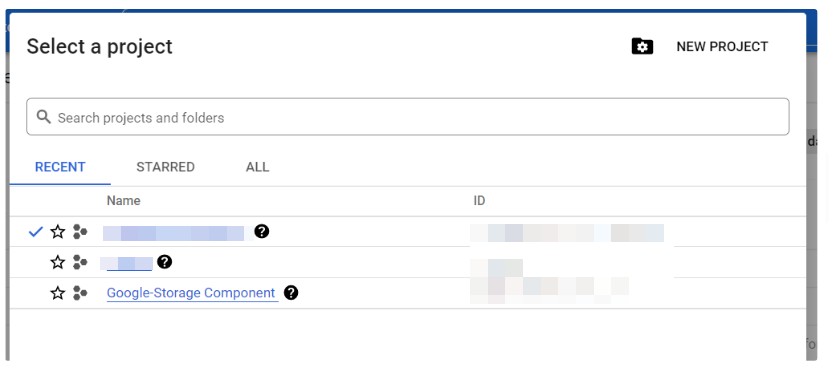Click the ID column header

coord(479,201)
